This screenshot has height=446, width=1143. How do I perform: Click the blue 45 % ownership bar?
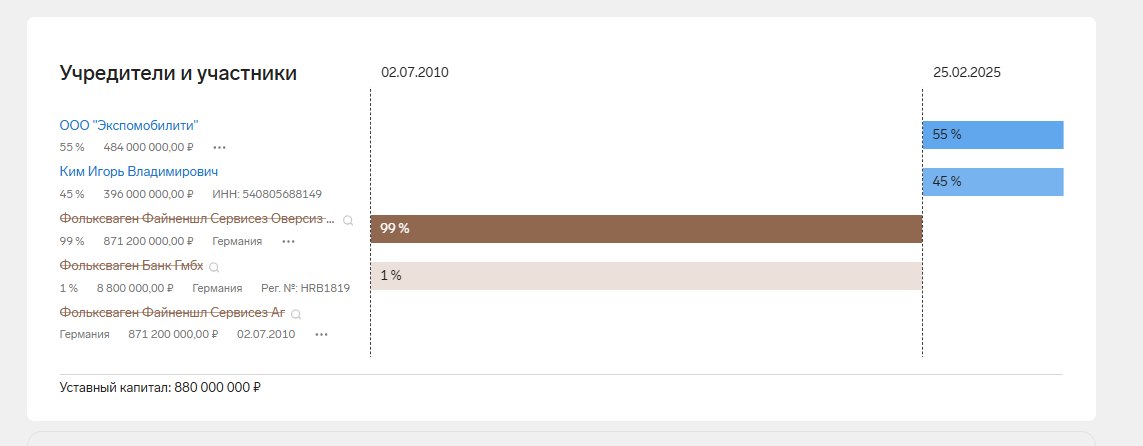tap(992, 182)
